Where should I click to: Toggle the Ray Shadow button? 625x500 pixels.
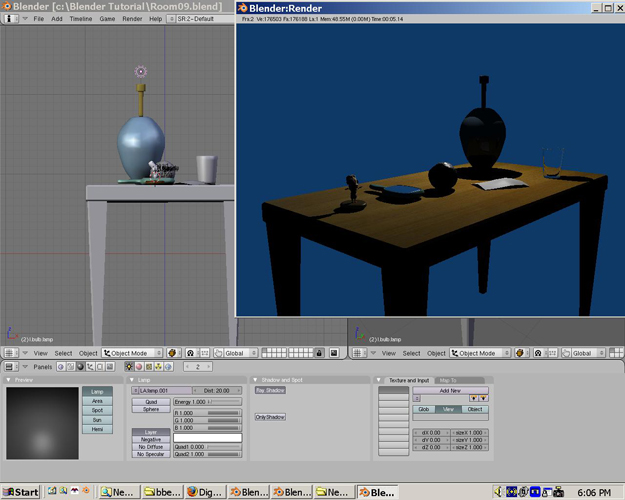270,390
